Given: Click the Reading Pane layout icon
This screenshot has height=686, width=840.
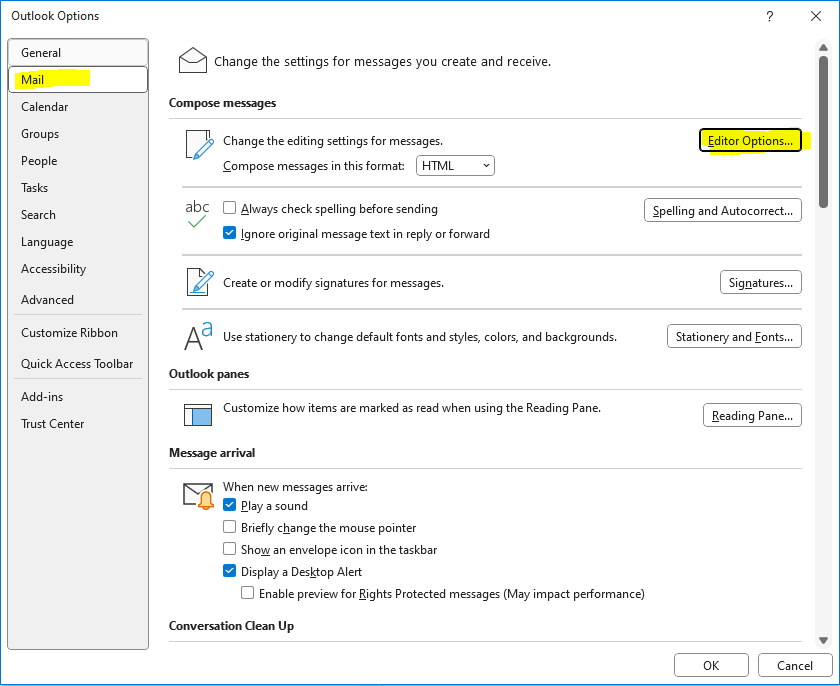Looking at the screenshot, I should 198,415.
